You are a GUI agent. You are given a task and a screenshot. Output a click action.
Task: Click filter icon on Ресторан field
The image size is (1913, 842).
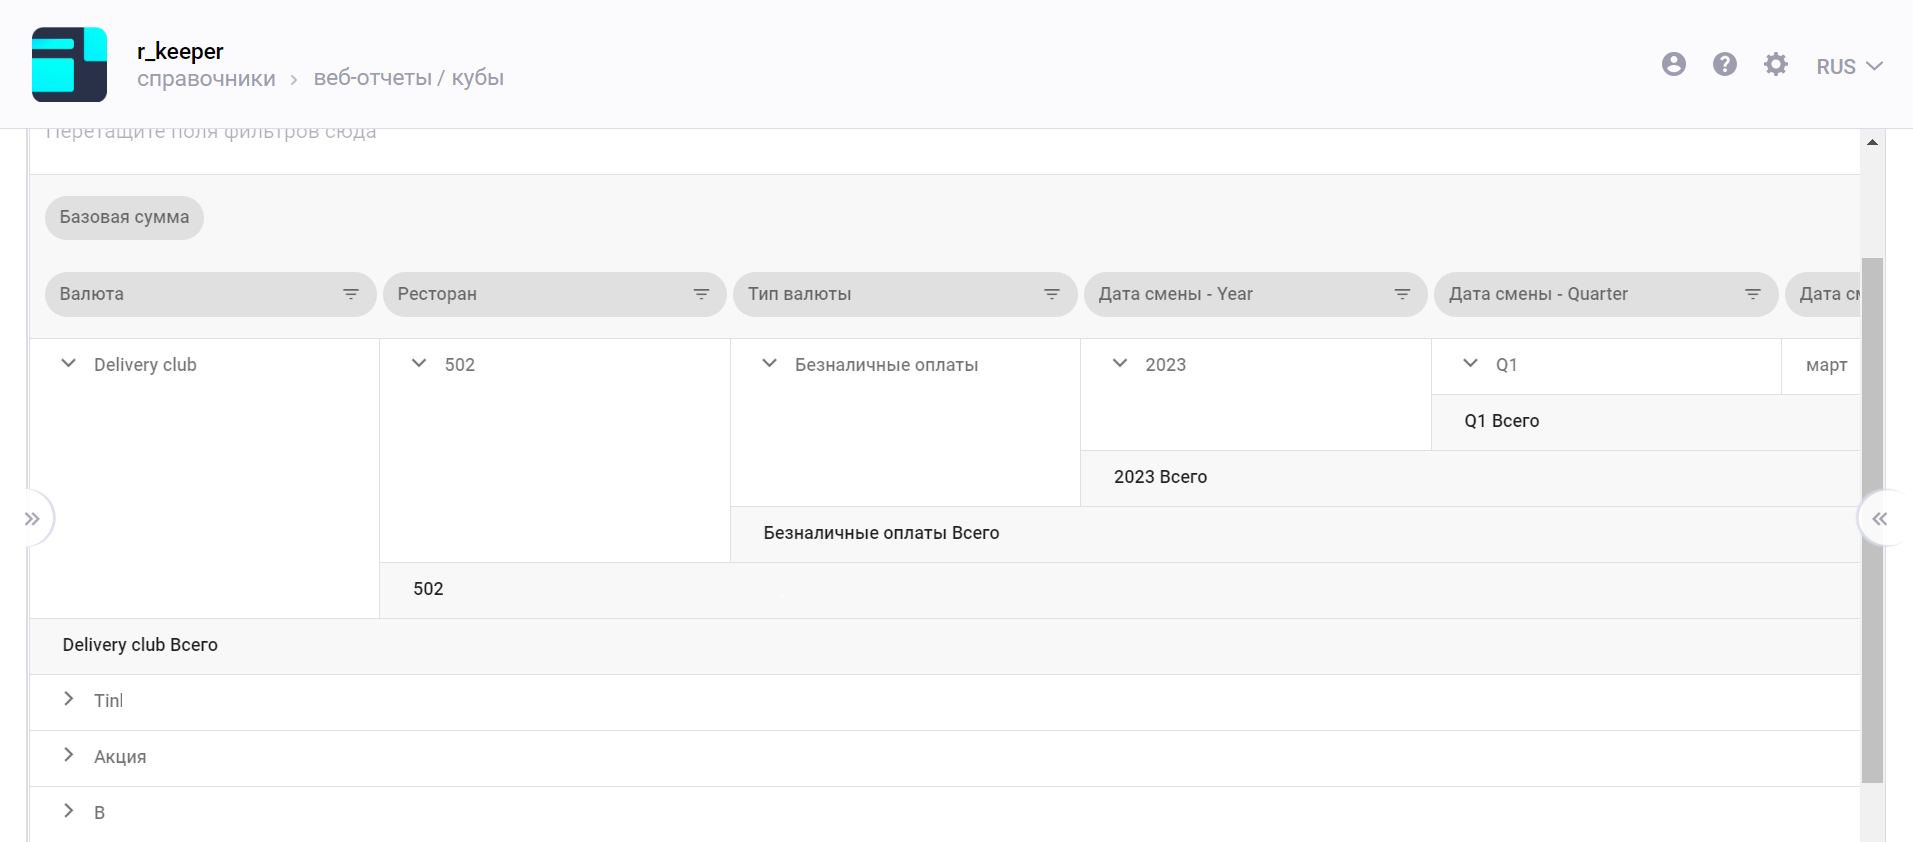coord(701,294)
